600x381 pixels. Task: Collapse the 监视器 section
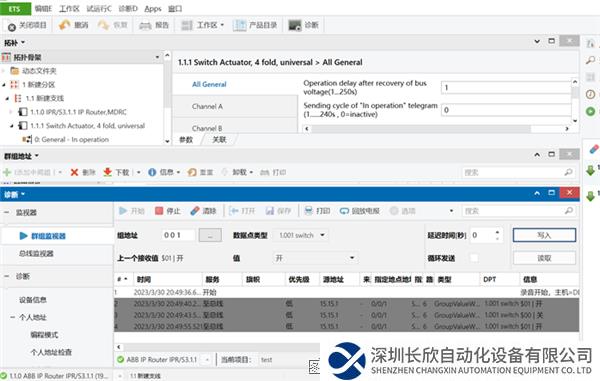pos(7,212)
